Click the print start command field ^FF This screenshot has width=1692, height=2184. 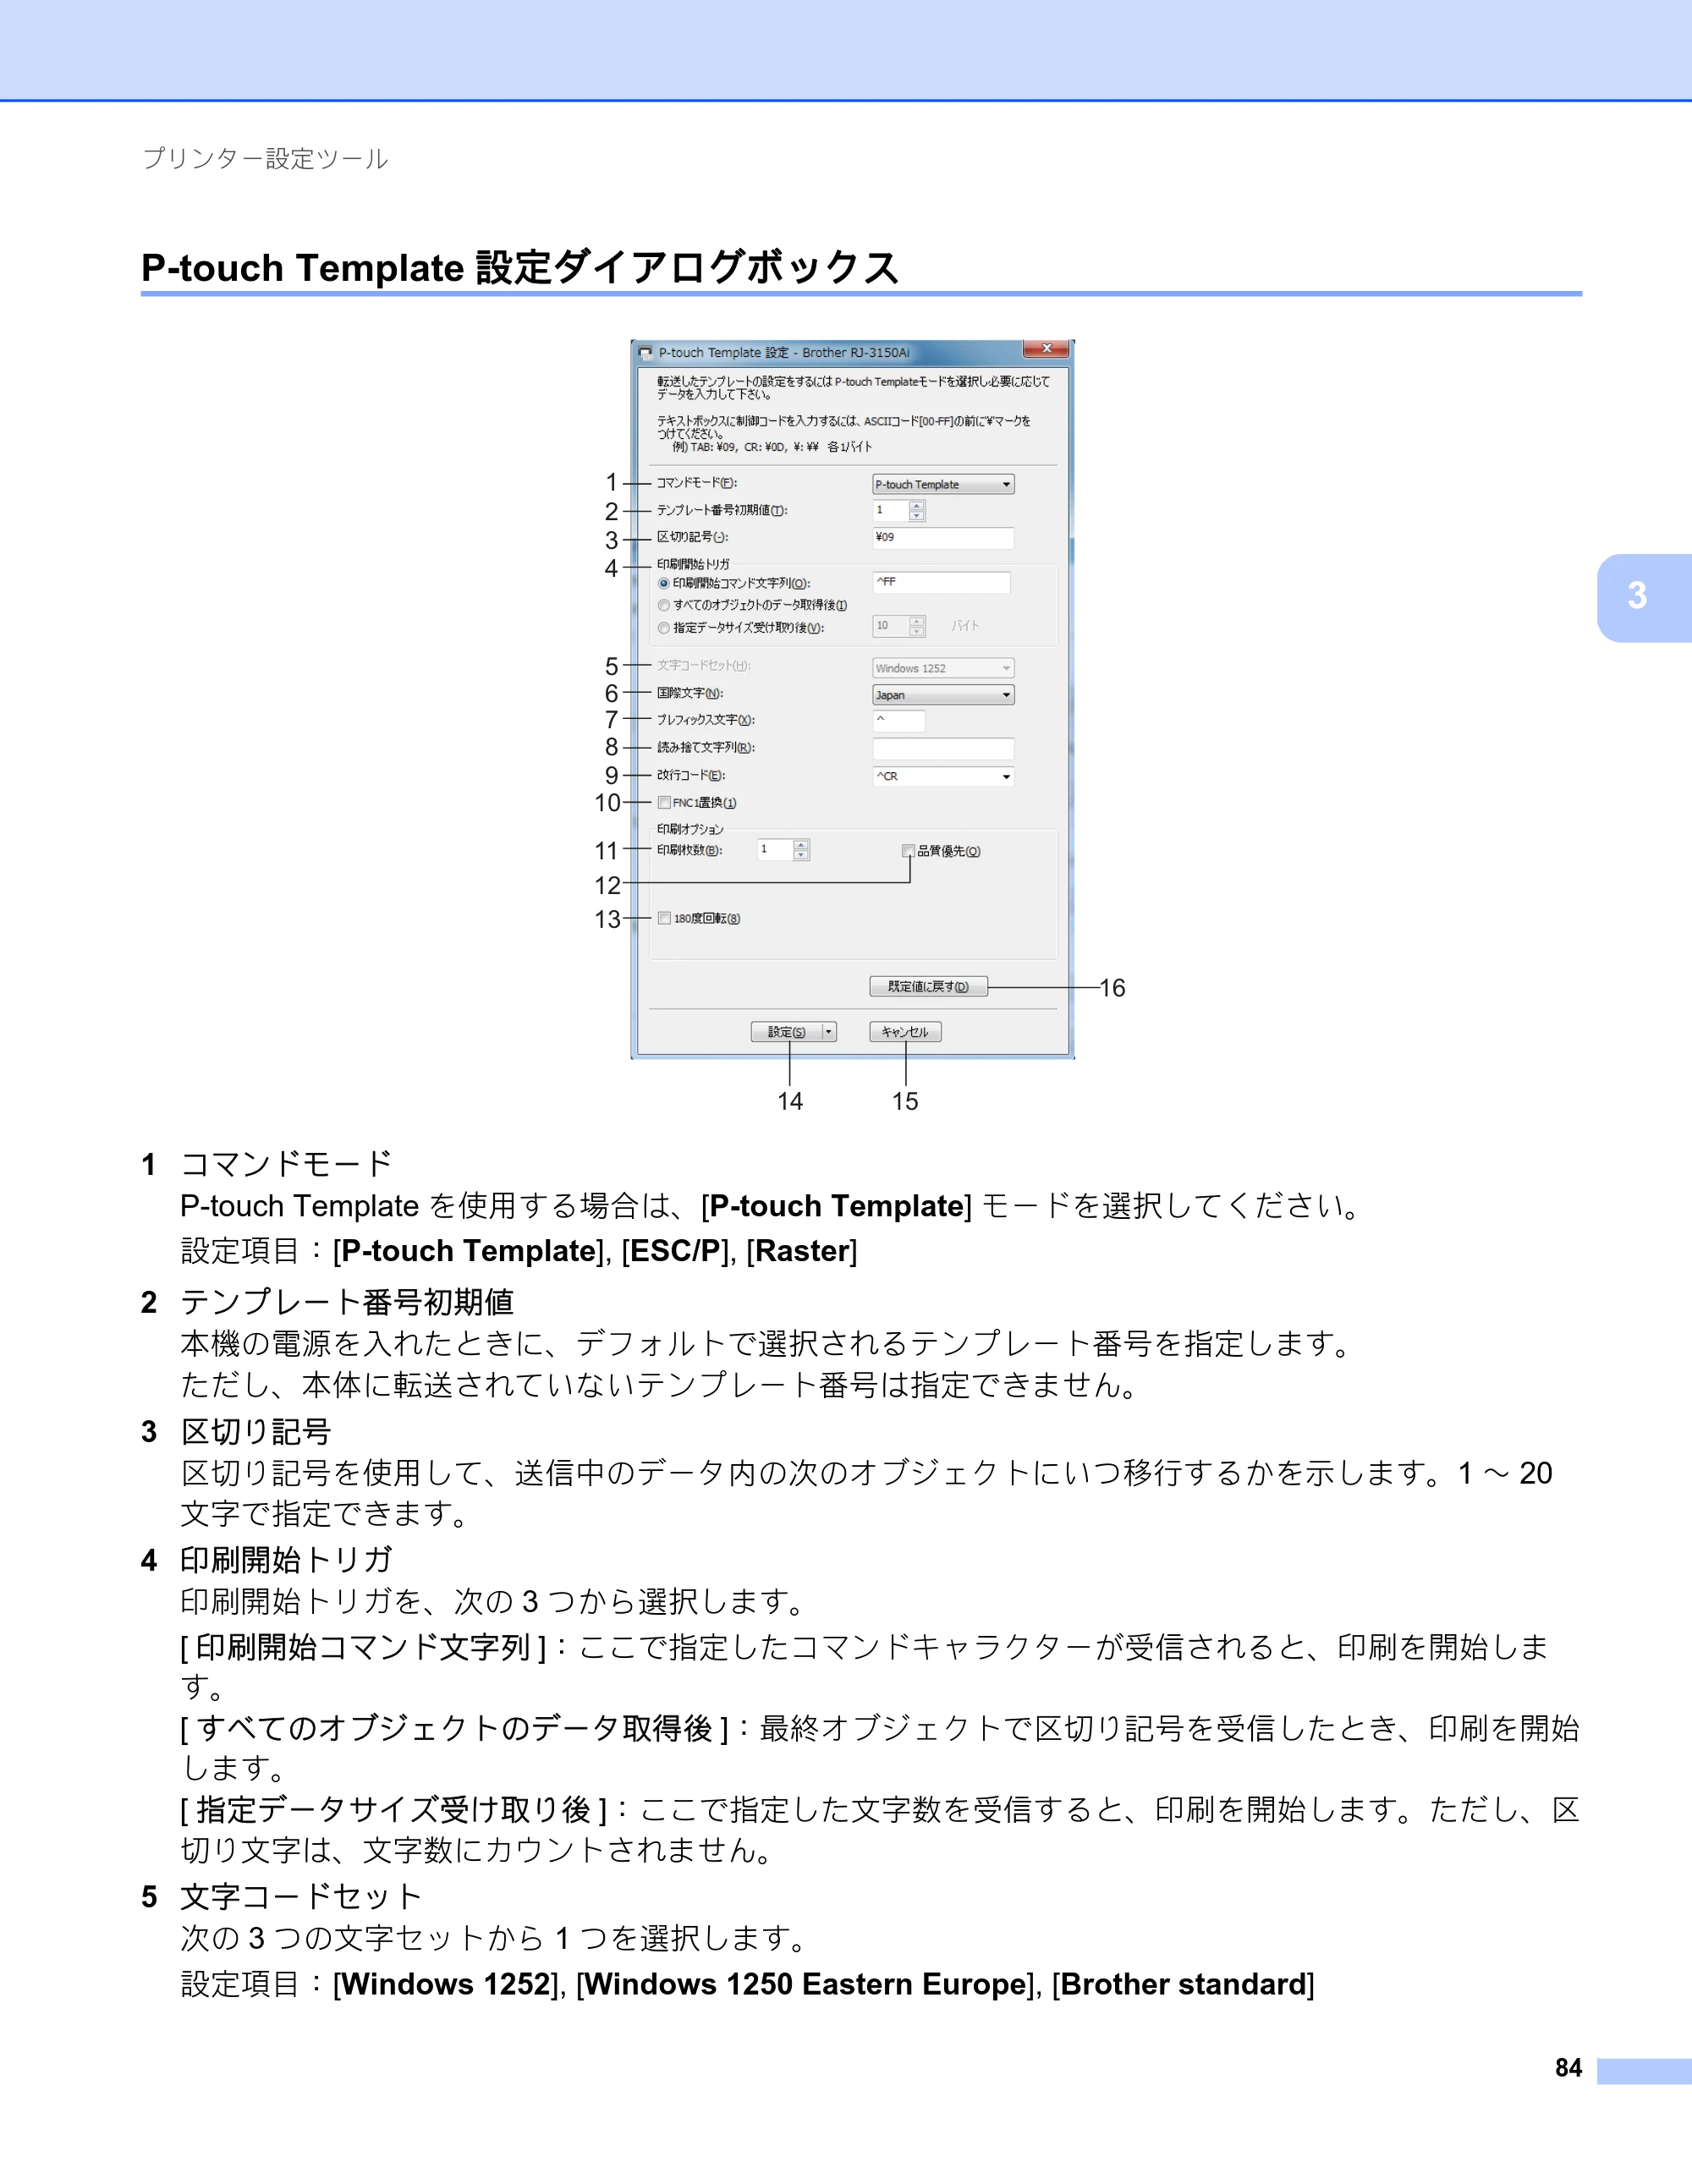tap(941, 582)
